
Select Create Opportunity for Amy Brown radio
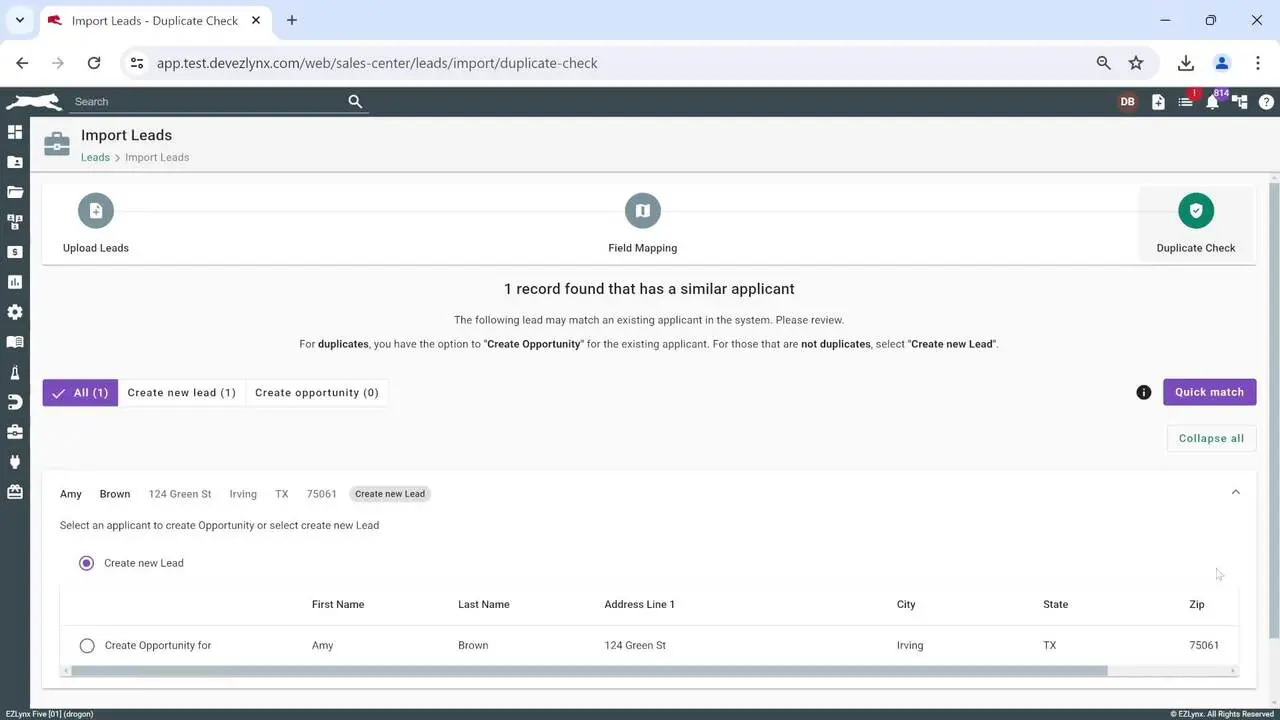87,646
